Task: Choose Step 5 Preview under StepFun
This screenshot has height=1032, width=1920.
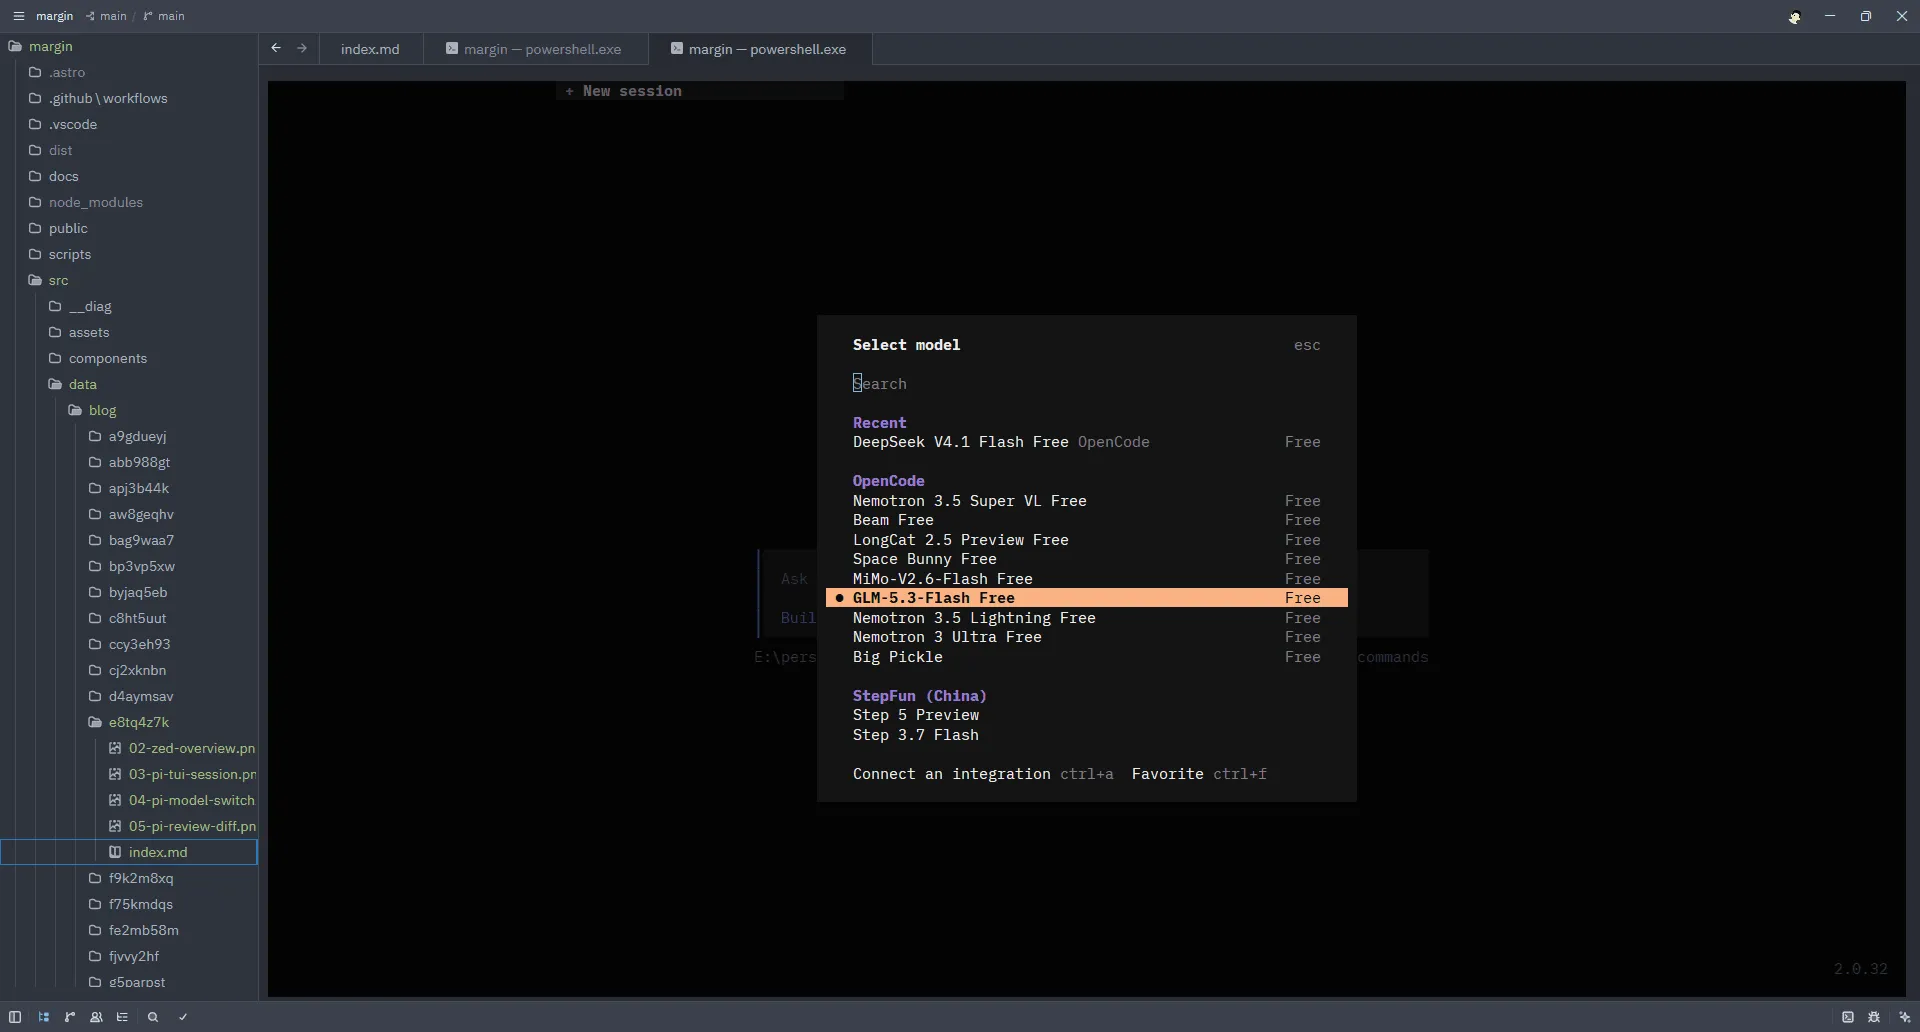Action: click(1086, 715)
